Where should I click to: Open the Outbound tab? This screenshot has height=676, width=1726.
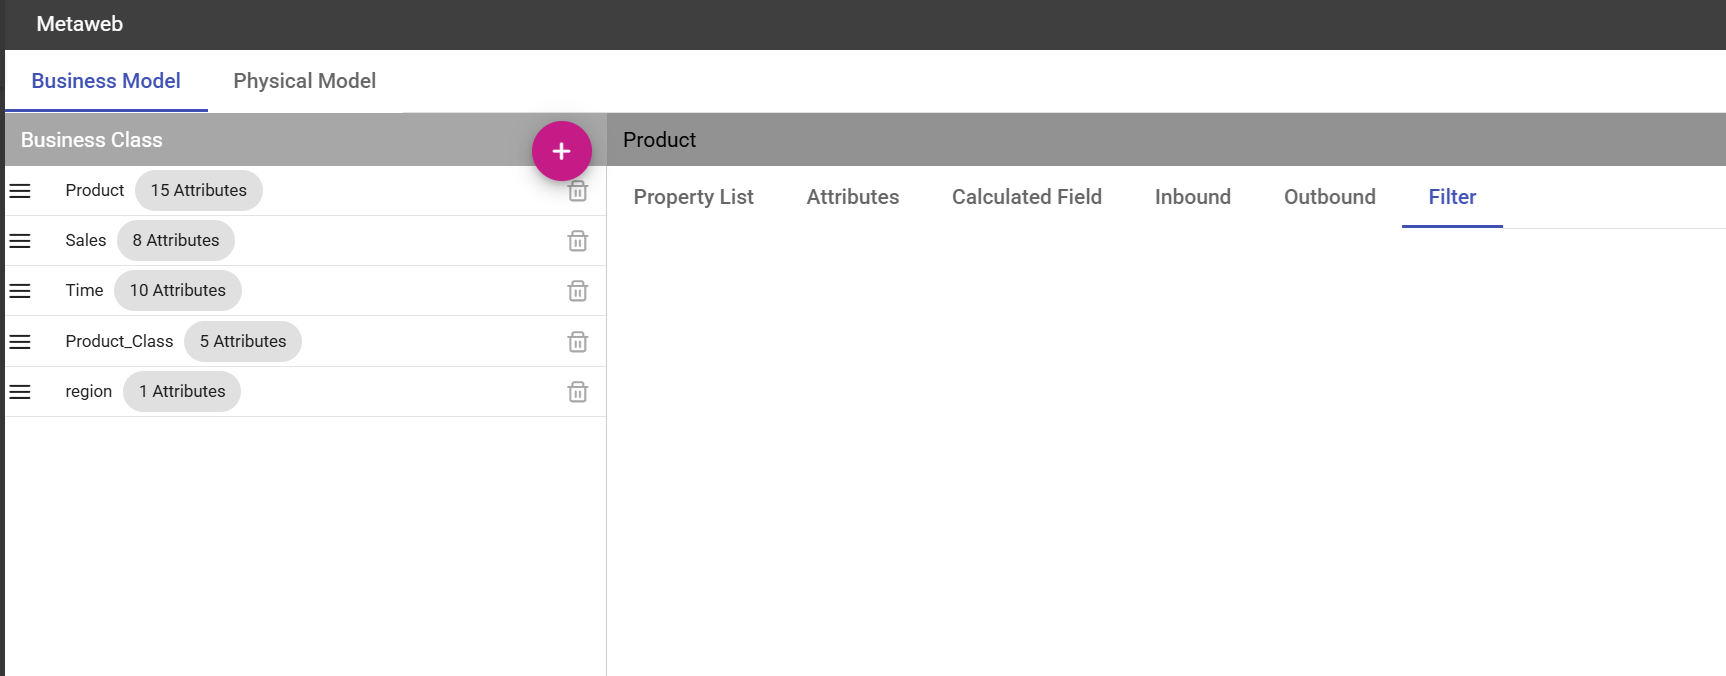pyautogui.click(x=1330, y=197)
